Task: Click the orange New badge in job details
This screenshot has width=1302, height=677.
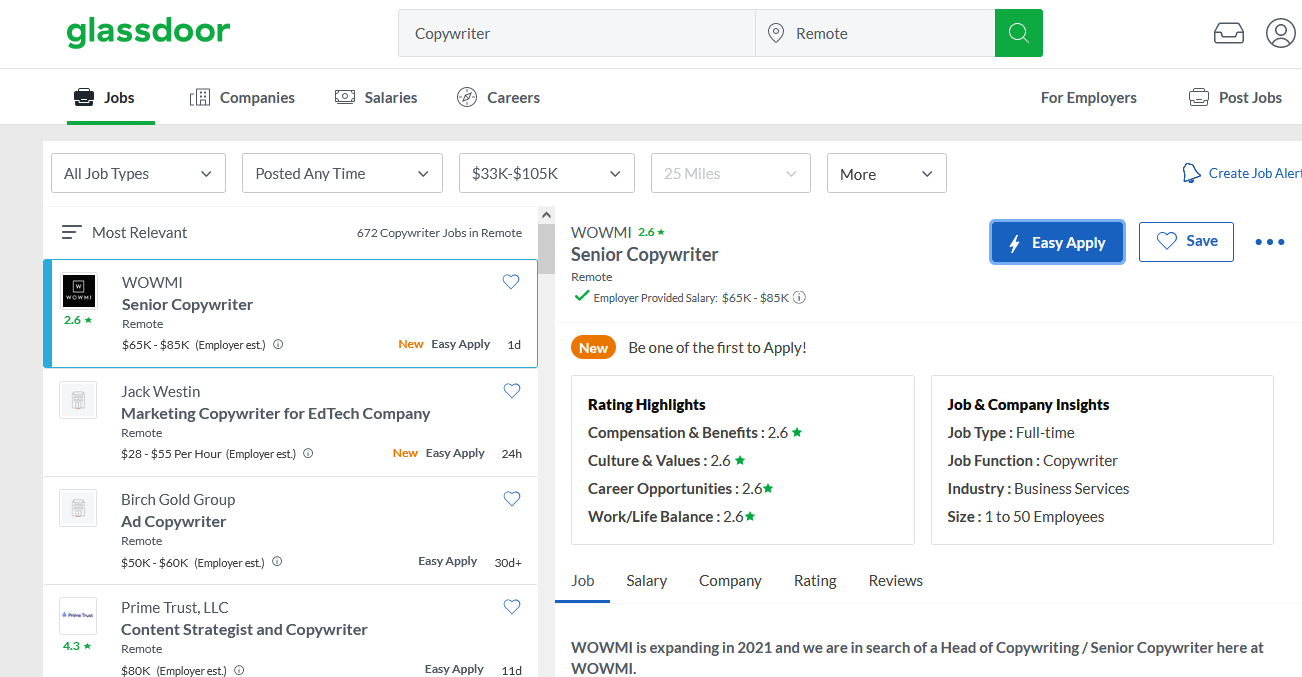Action: (593, 347)
